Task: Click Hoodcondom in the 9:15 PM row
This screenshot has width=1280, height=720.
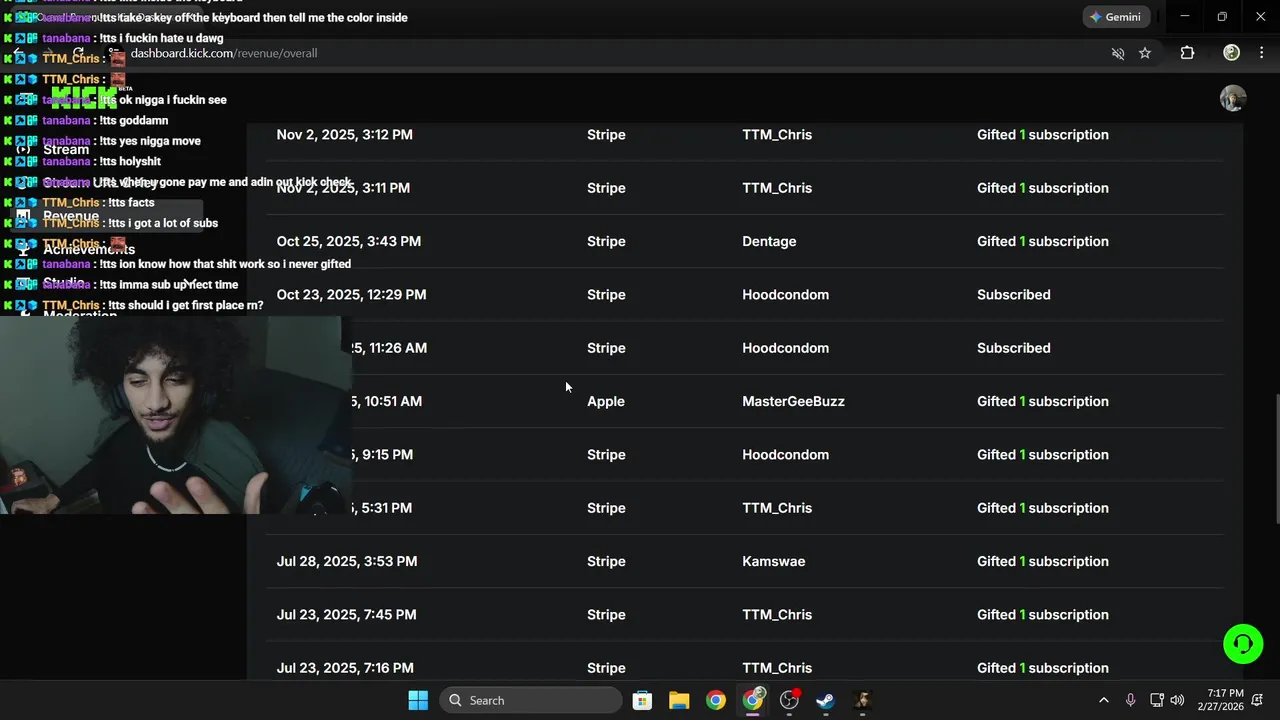Action: tap(785, 454)
